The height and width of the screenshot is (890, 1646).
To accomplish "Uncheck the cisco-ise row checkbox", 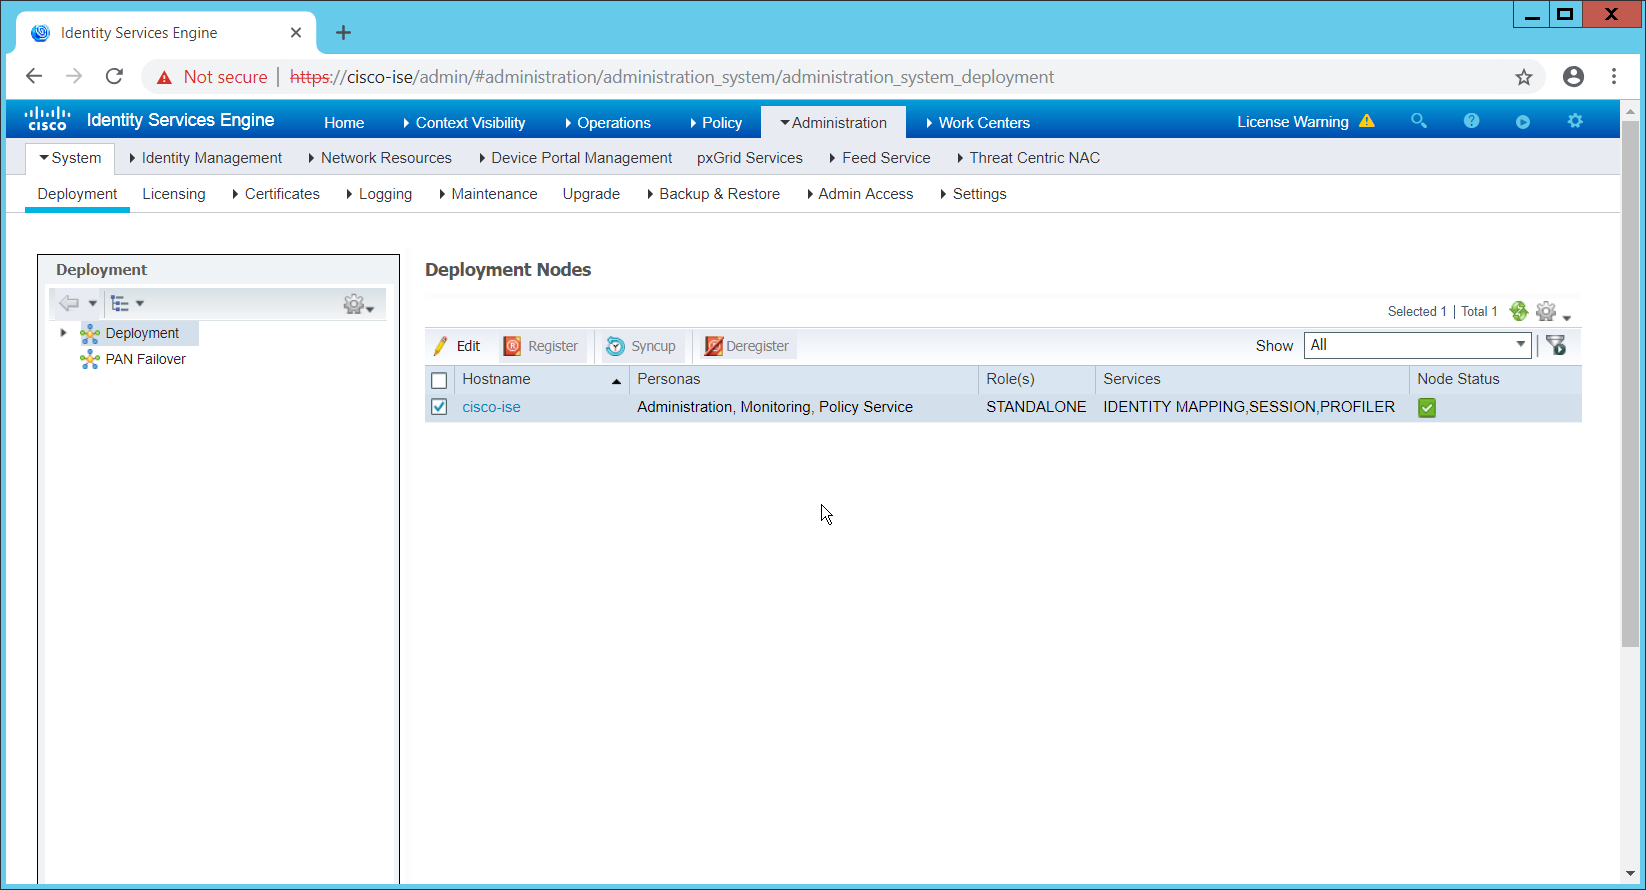I will click(439, 407).
